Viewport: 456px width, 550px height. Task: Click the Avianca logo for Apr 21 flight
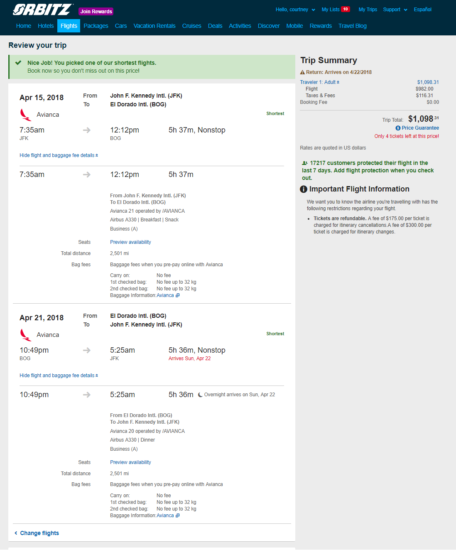25,335
